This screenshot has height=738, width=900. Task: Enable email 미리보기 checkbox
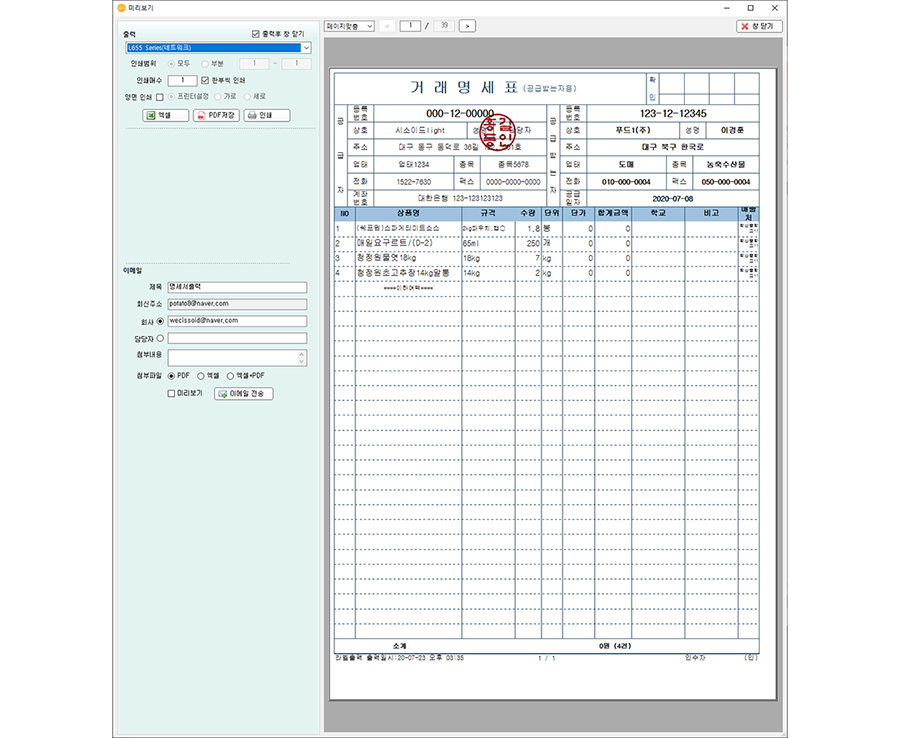pos(172,393)
